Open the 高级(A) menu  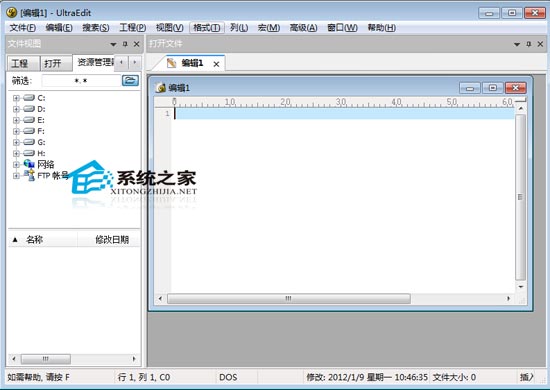(303, 28)
